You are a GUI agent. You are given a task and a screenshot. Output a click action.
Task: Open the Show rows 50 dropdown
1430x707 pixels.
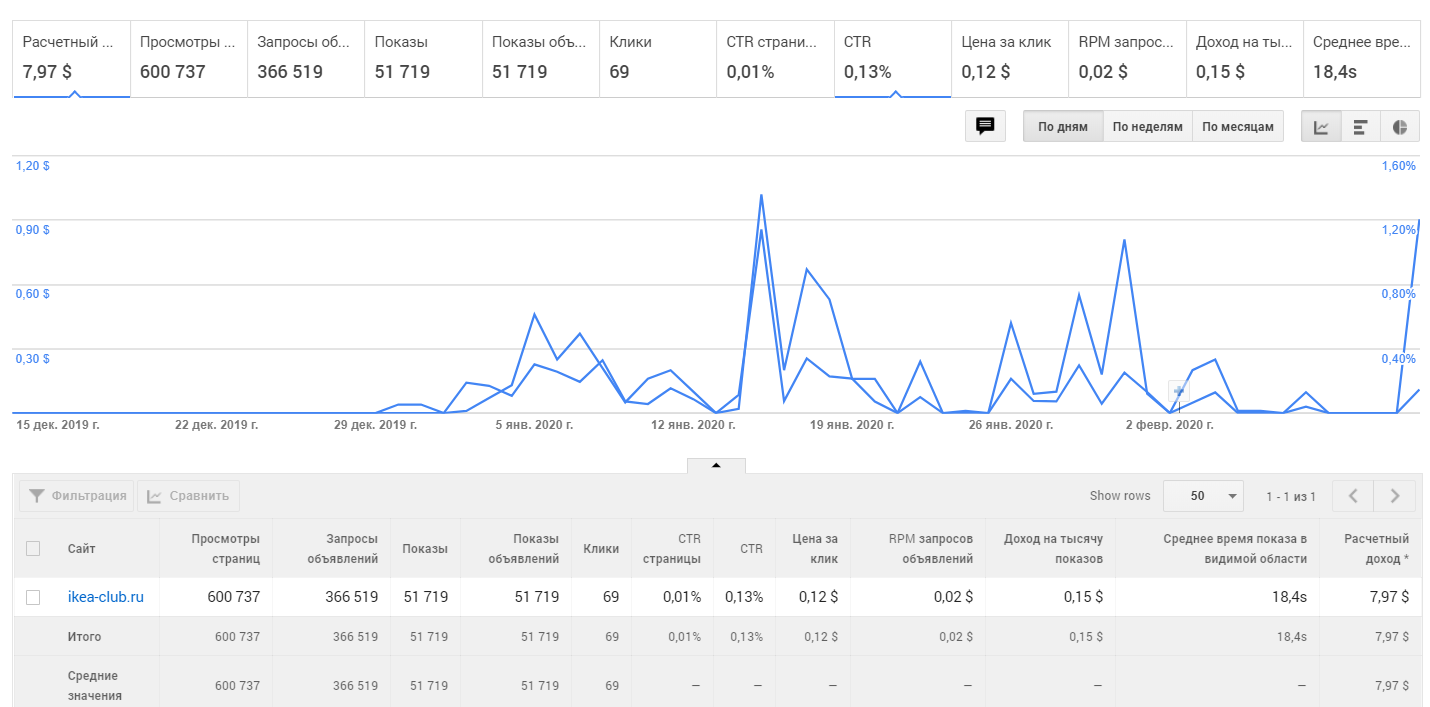point(1202,495)
